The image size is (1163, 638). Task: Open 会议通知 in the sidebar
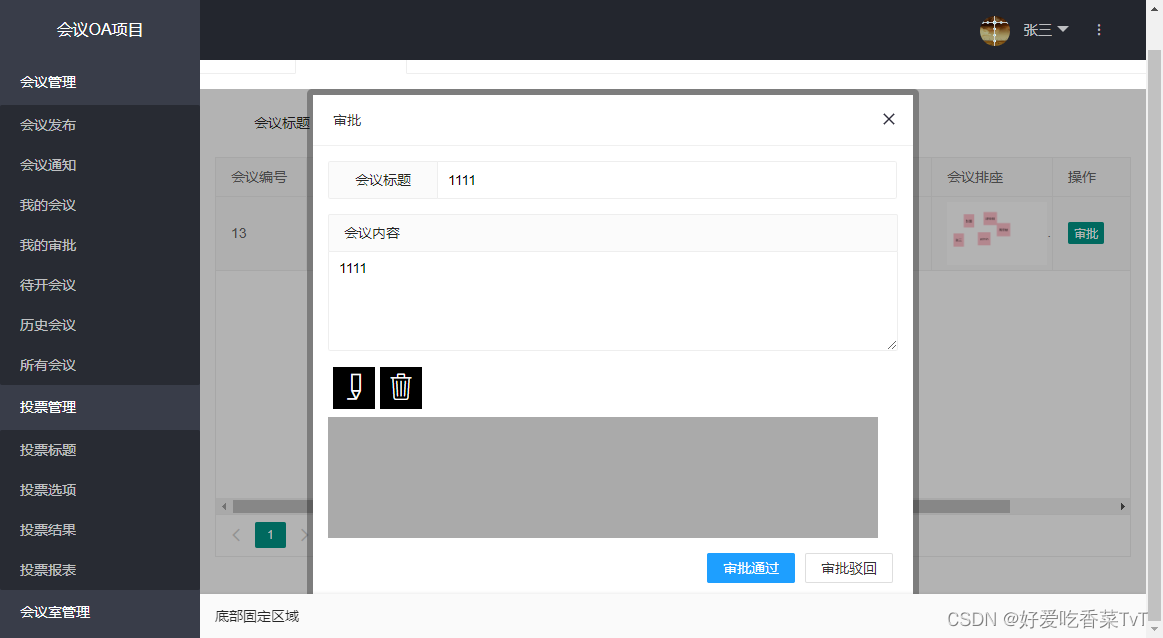[x=100, y=165]
